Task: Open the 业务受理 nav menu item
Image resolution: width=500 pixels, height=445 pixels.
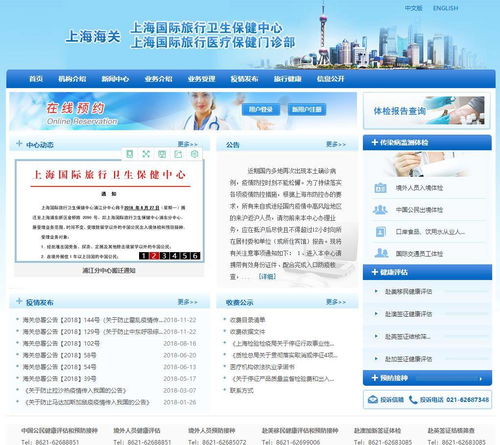Action: click(x=201, y=79)
